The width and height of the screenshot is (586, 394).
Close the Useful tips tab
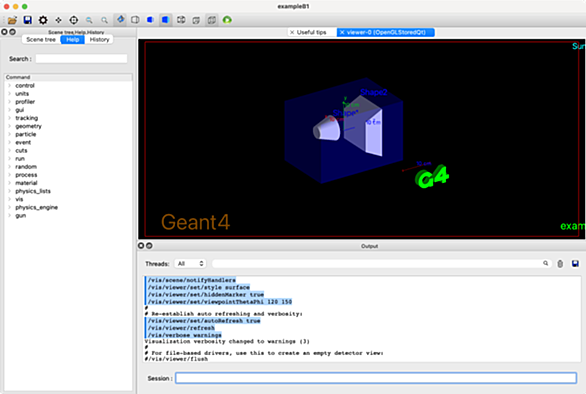coord(292,33)
